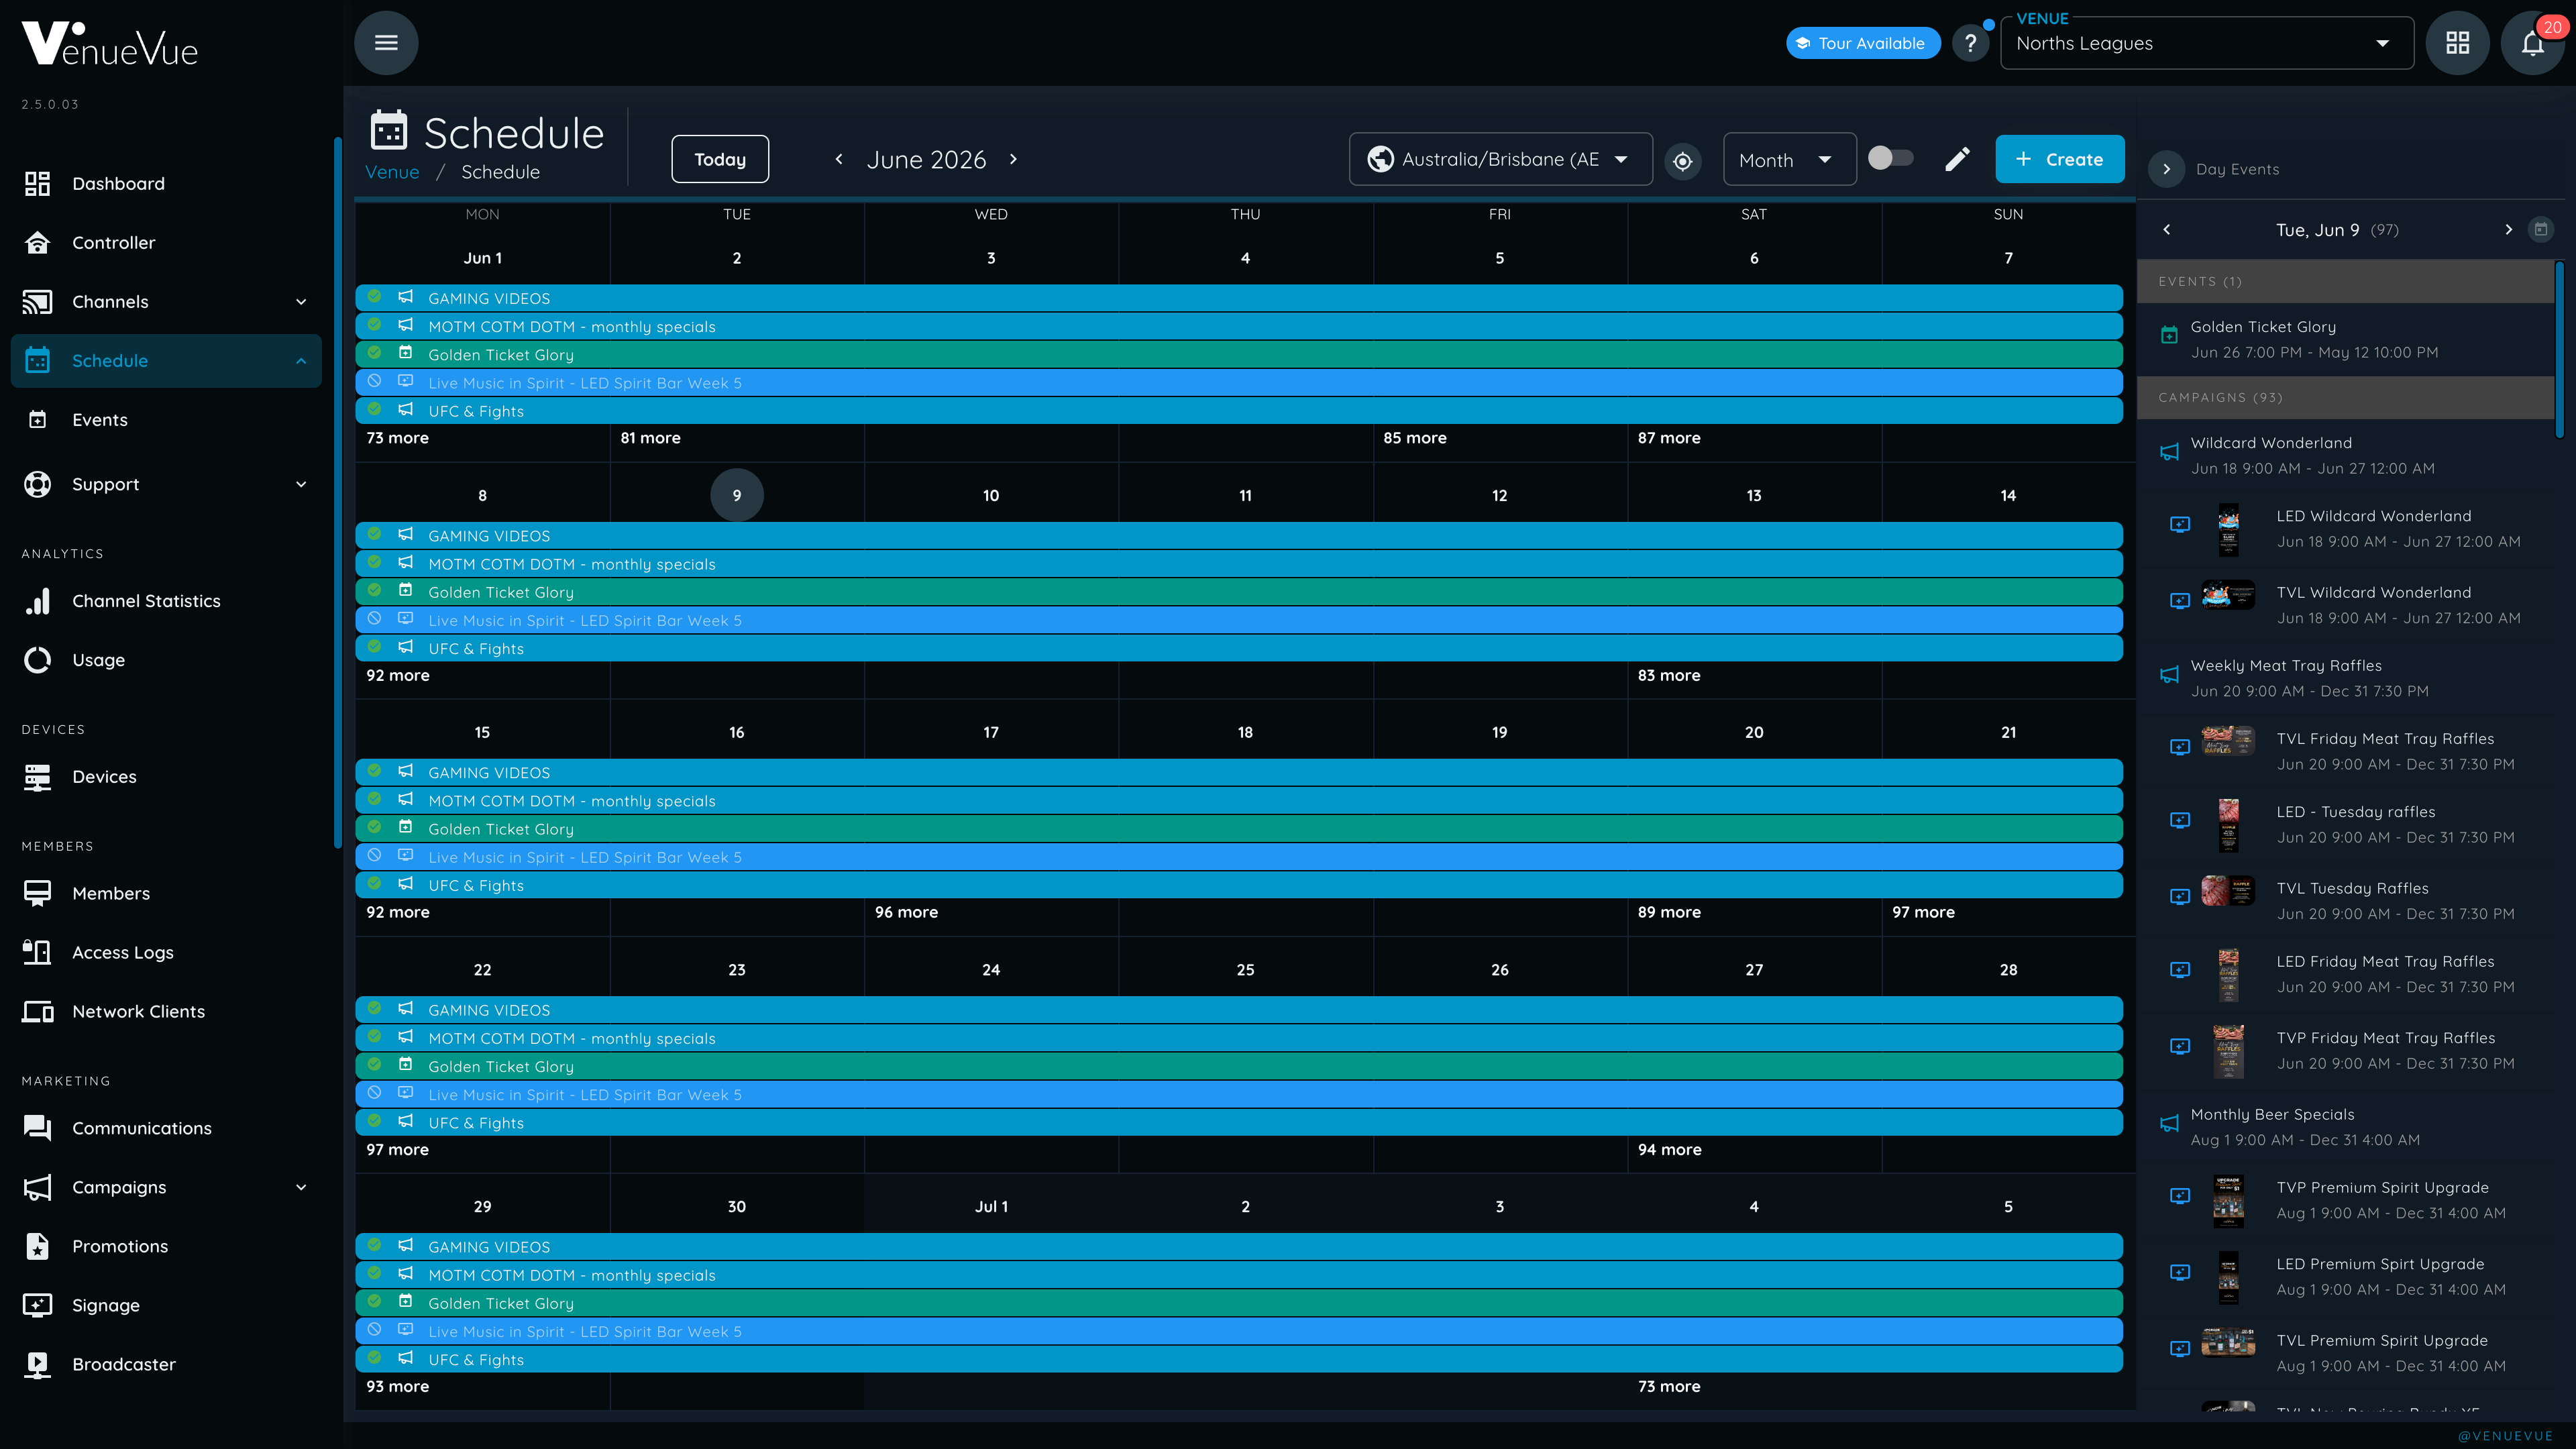Image resolution: width=2576 pixels, height=1449 pixels.
Task: Open UFC & Fights bar in week of June 29
Action: pyautogui.click(x=1239, y=1360)
